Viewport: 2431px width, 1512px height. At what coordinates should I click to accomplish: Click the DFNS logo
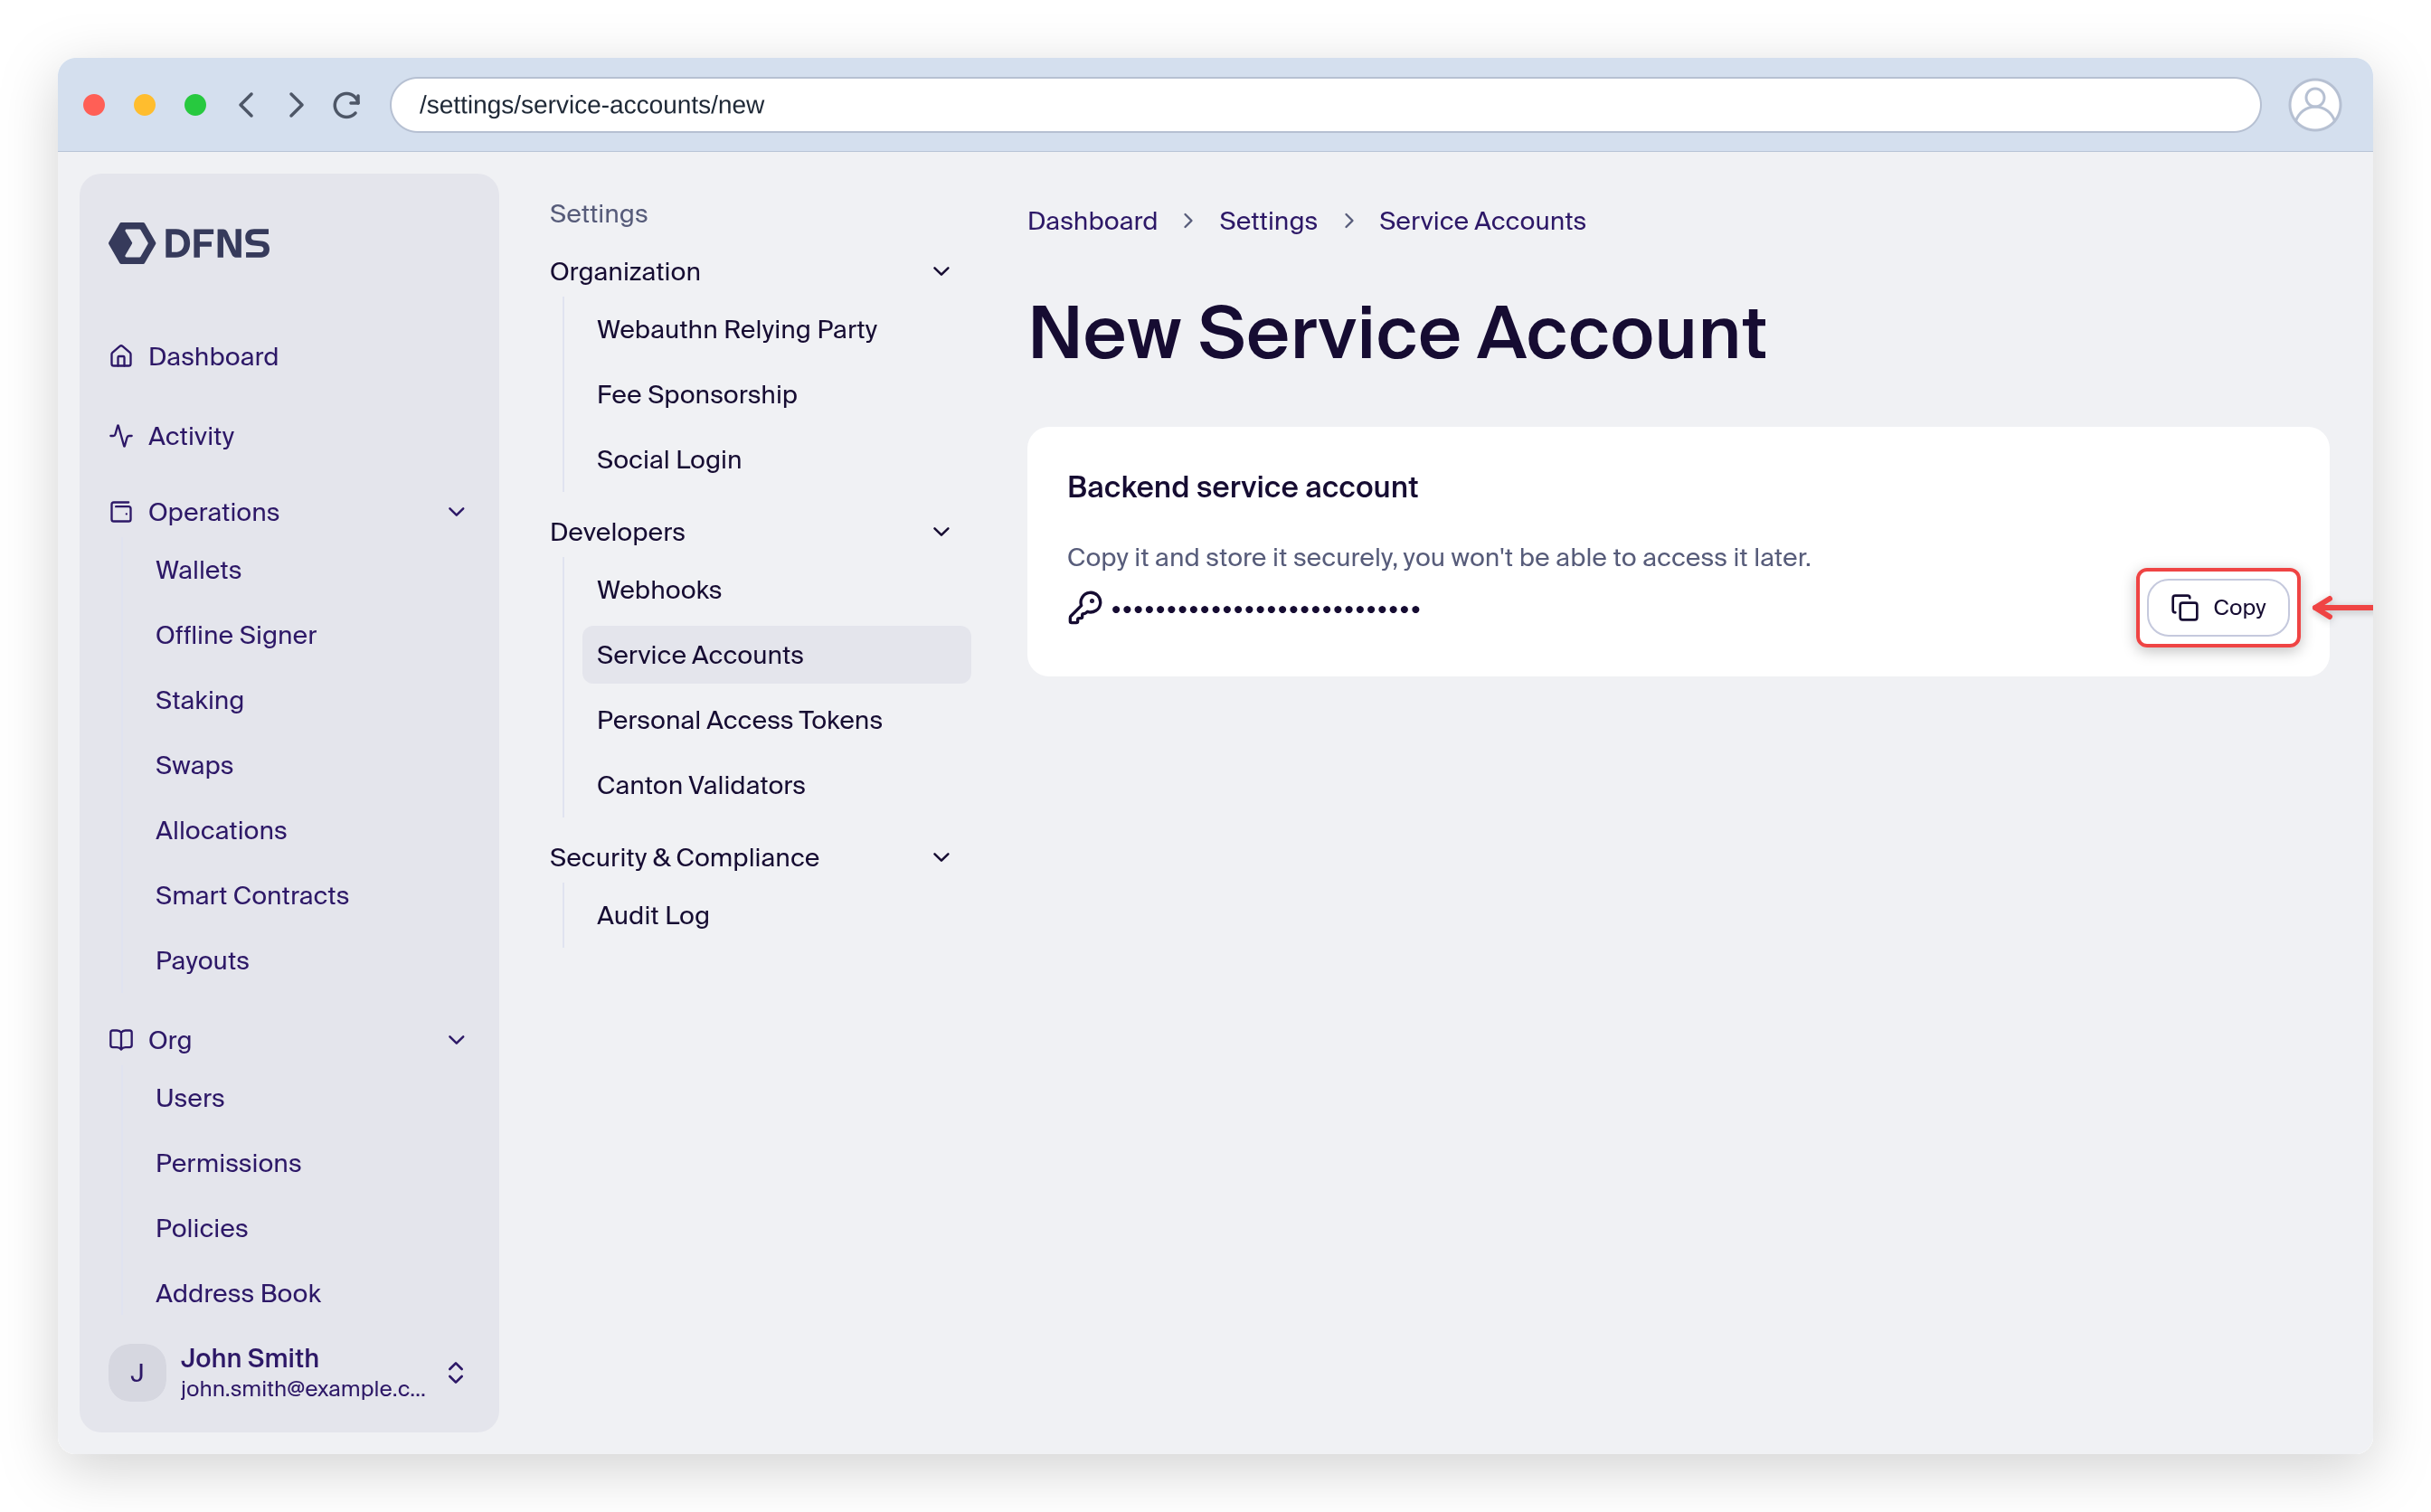[x=189, y=243]
